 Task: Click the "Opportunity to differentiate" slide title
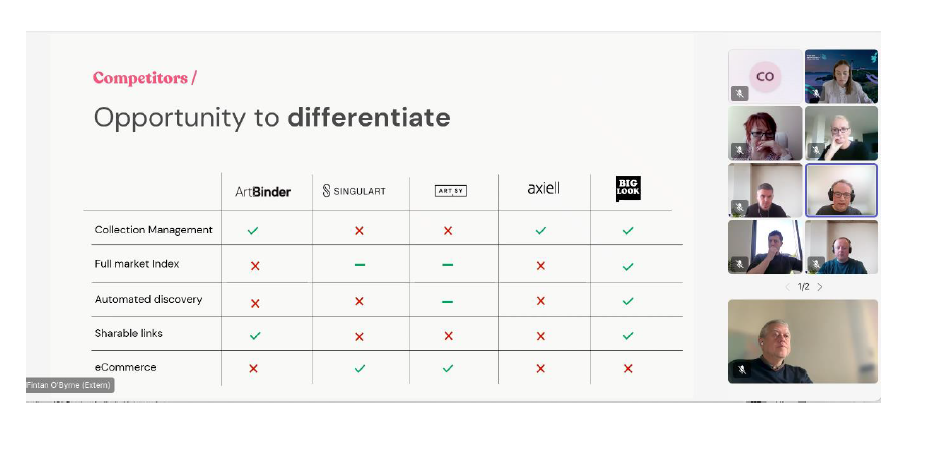pos(271,118)
